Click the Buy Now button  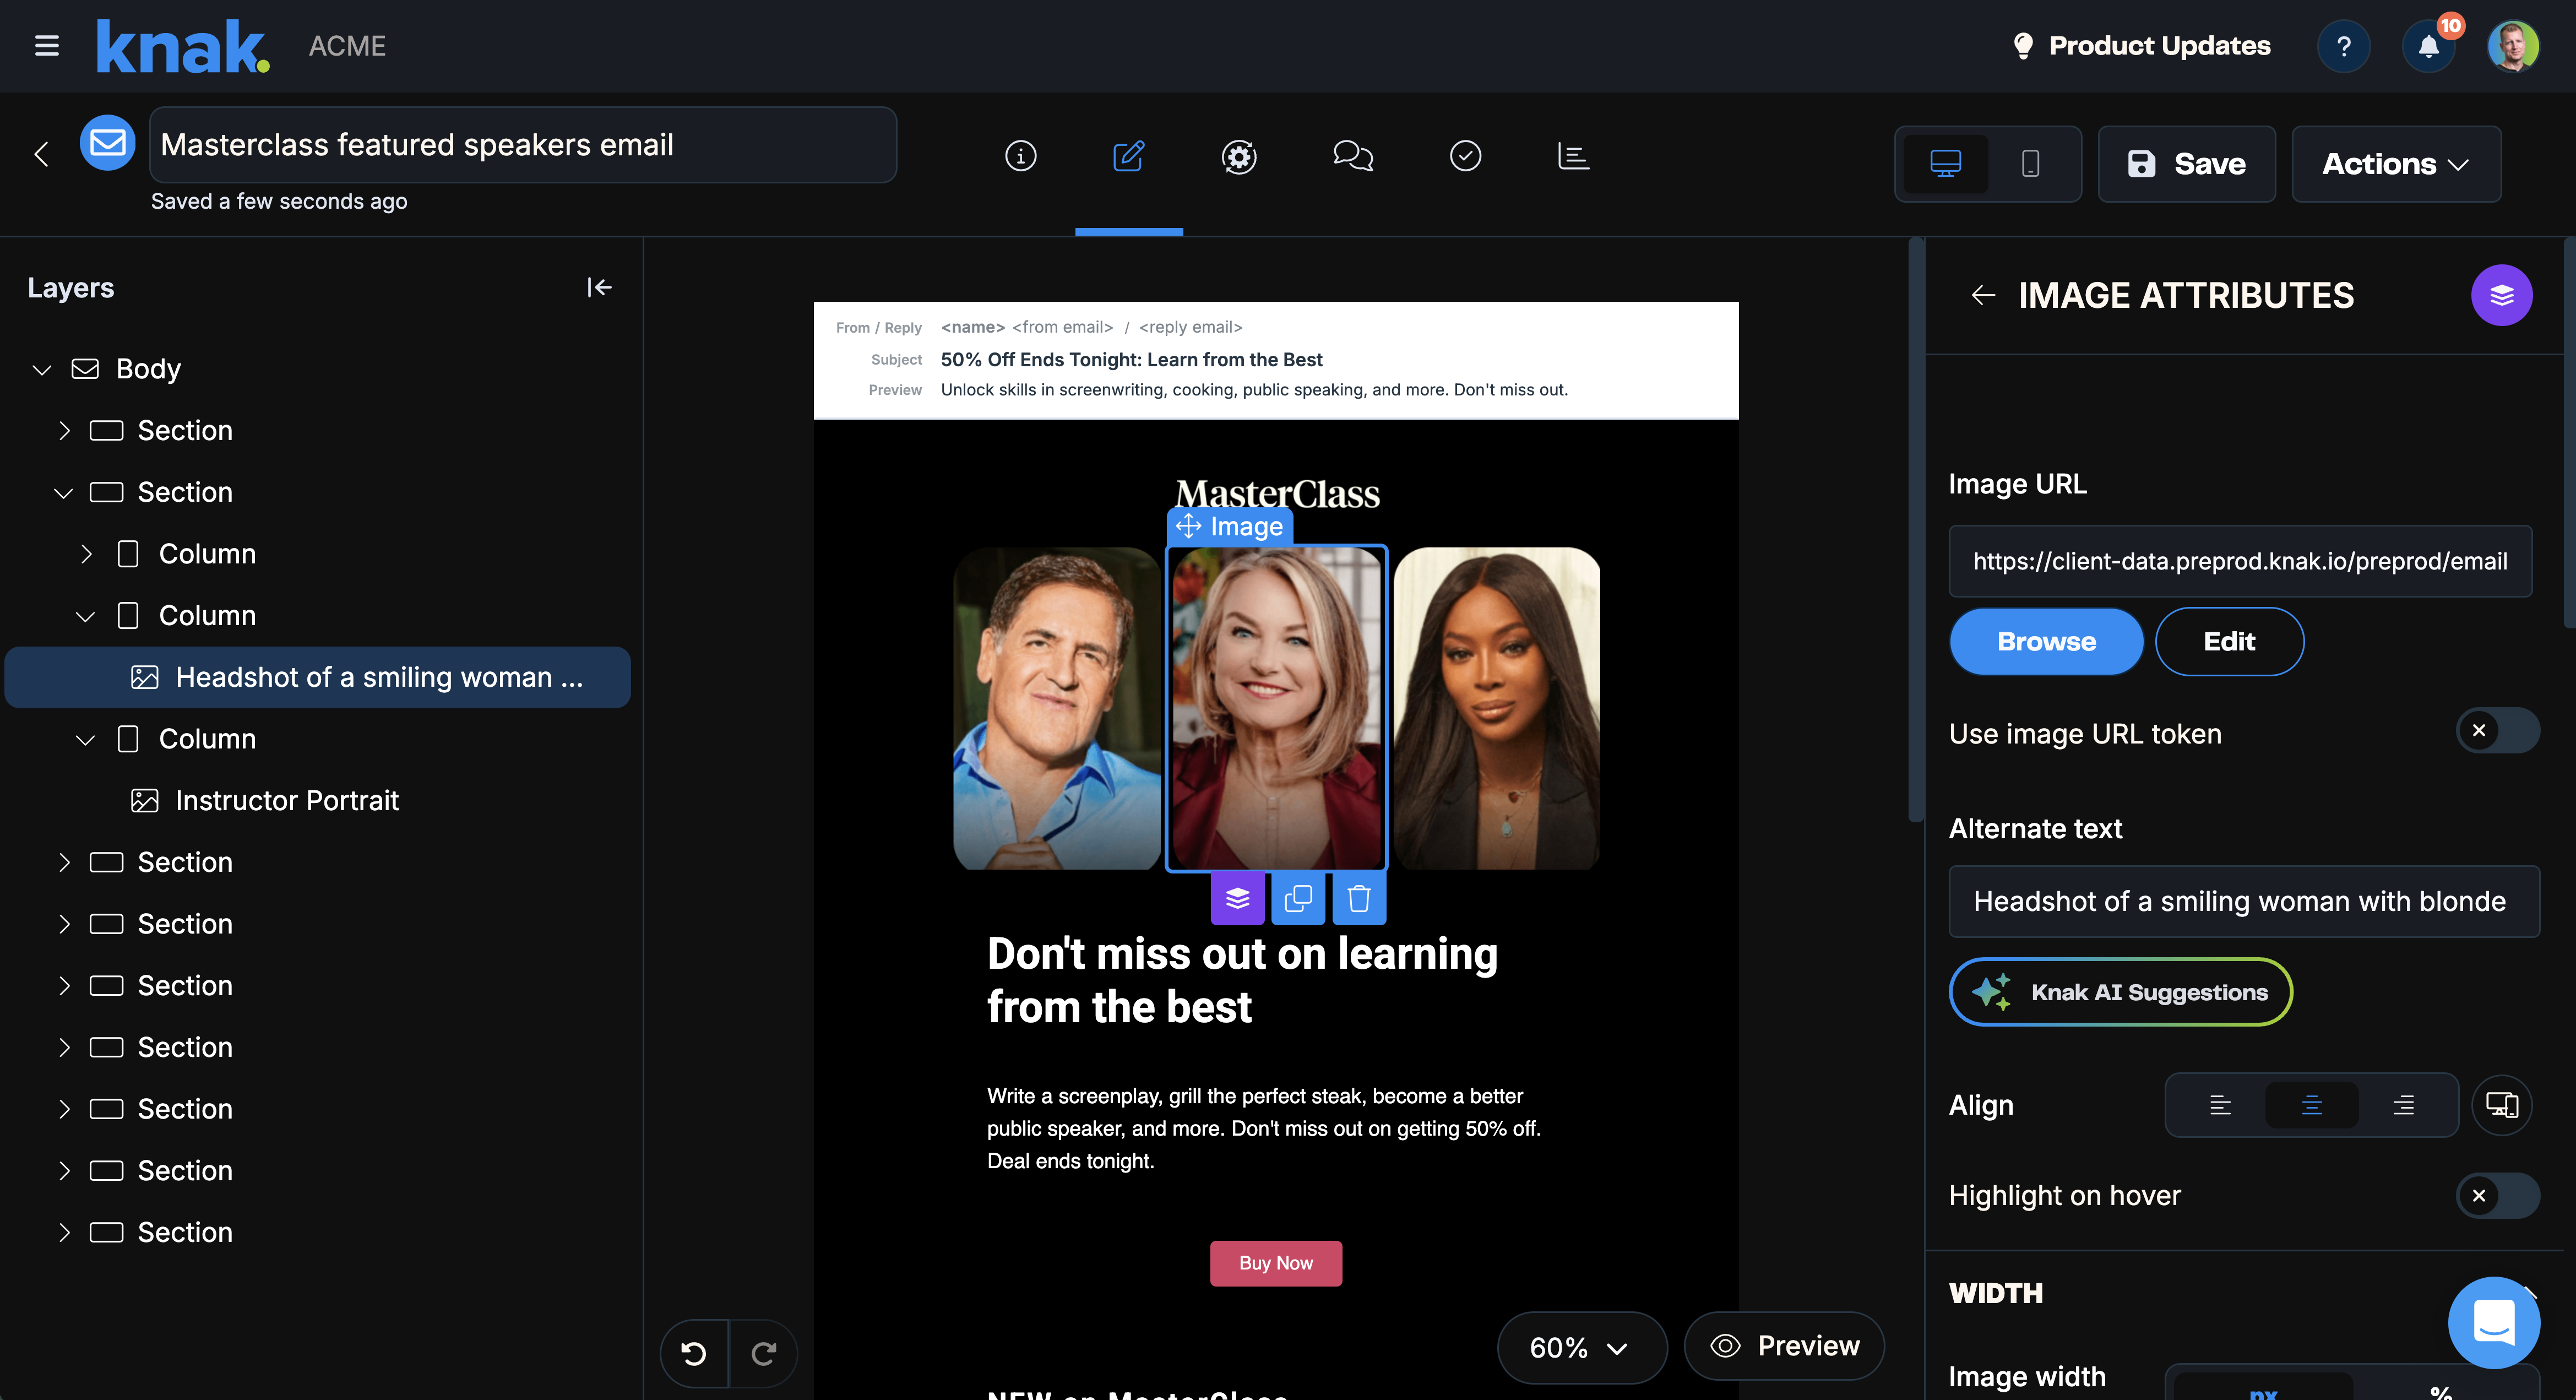[1276, 1263]
